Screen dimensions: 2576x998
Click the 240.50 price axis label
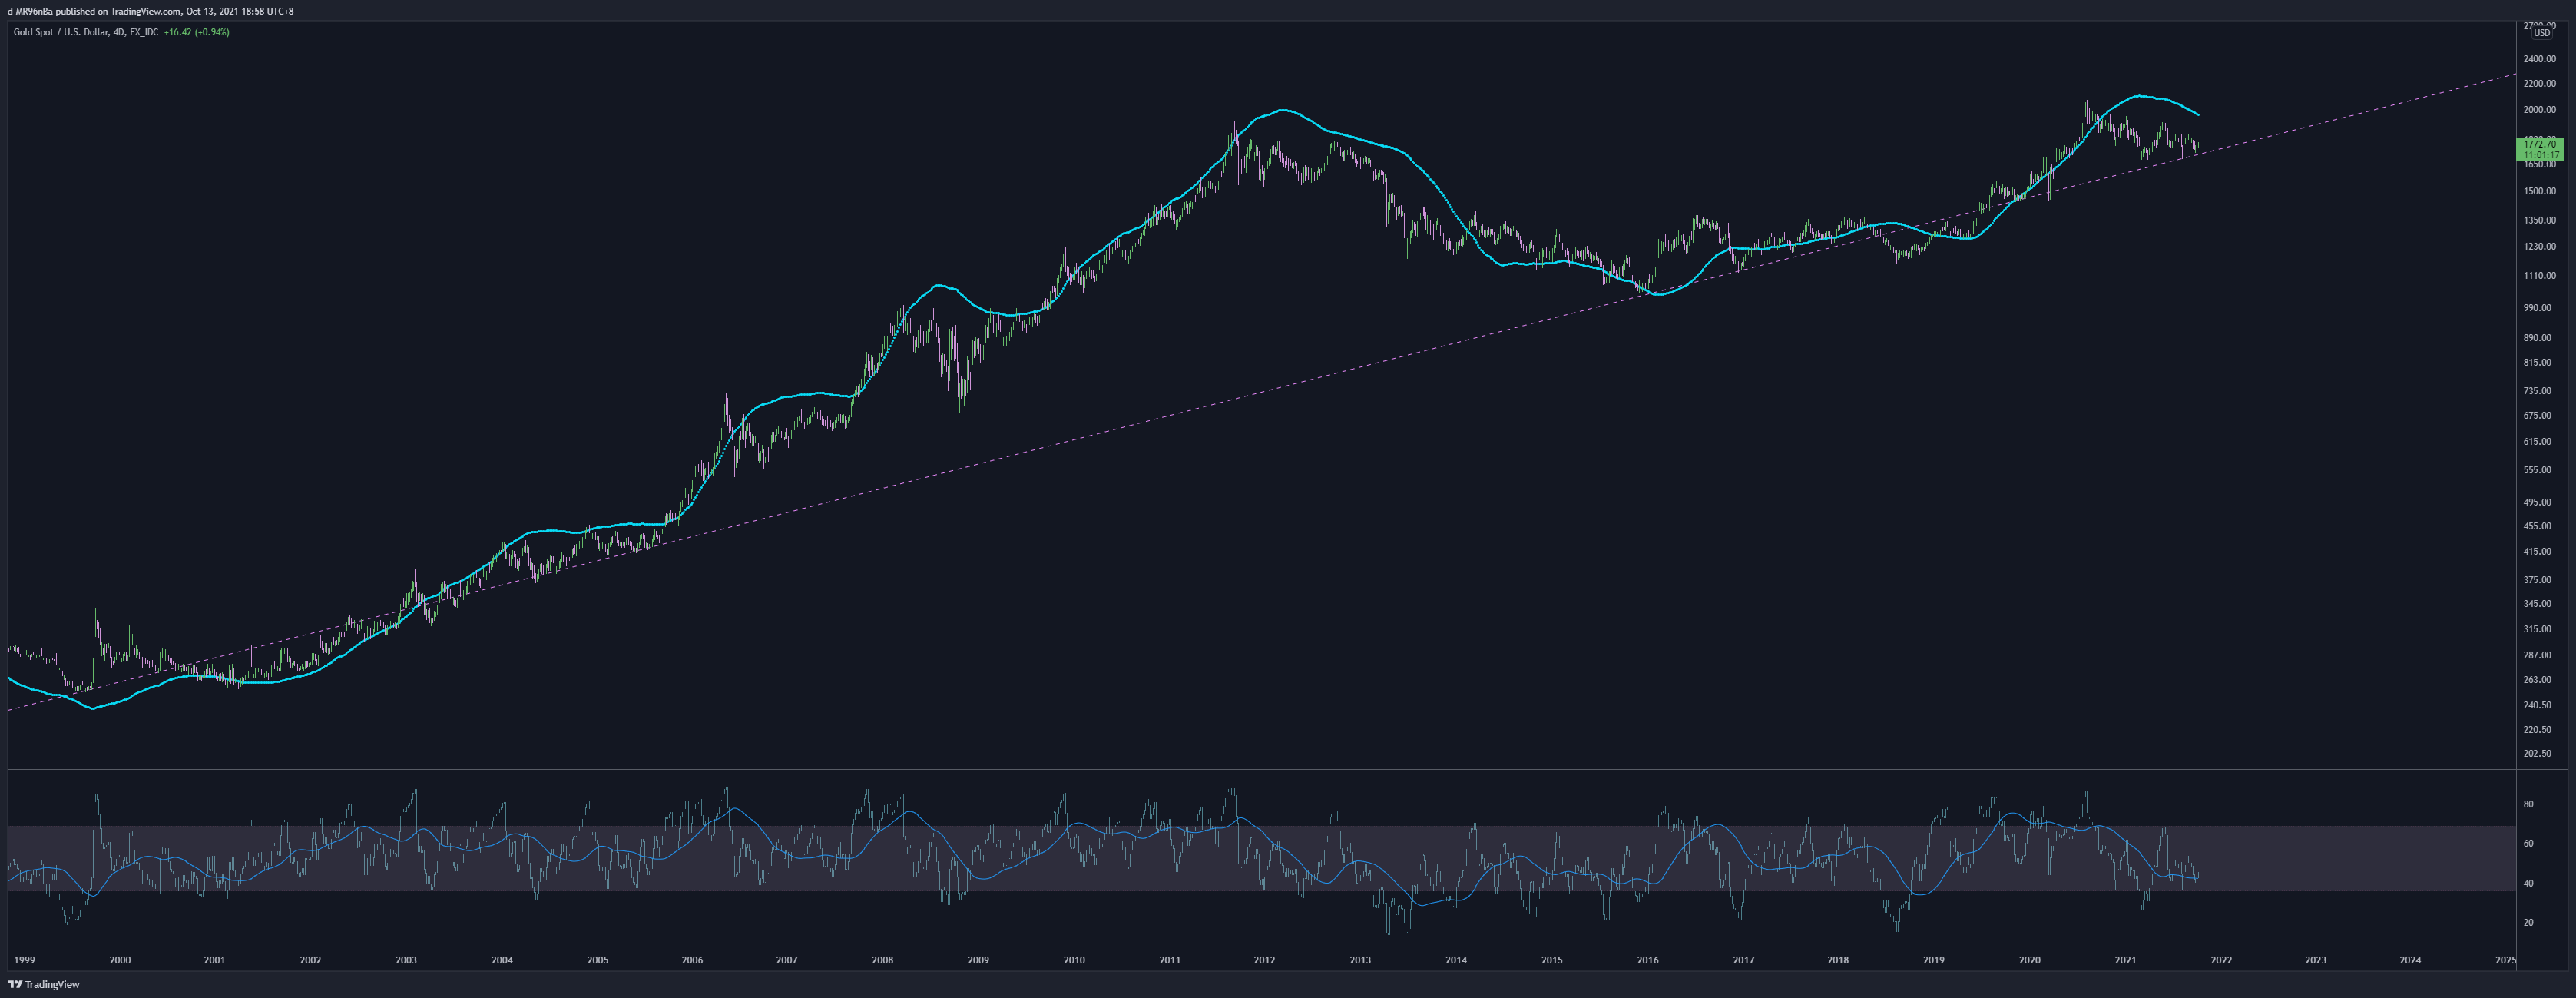pyautogui.click(x=2538, y=706)
